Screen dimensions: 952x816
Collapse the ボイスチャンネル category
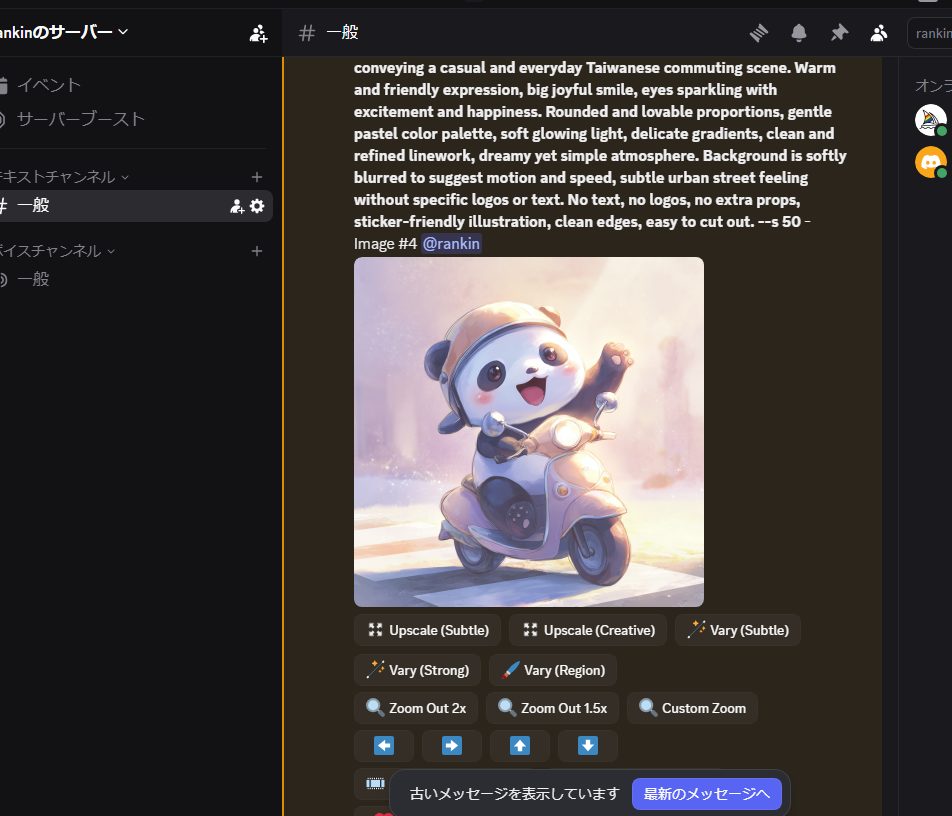(55, 251)
